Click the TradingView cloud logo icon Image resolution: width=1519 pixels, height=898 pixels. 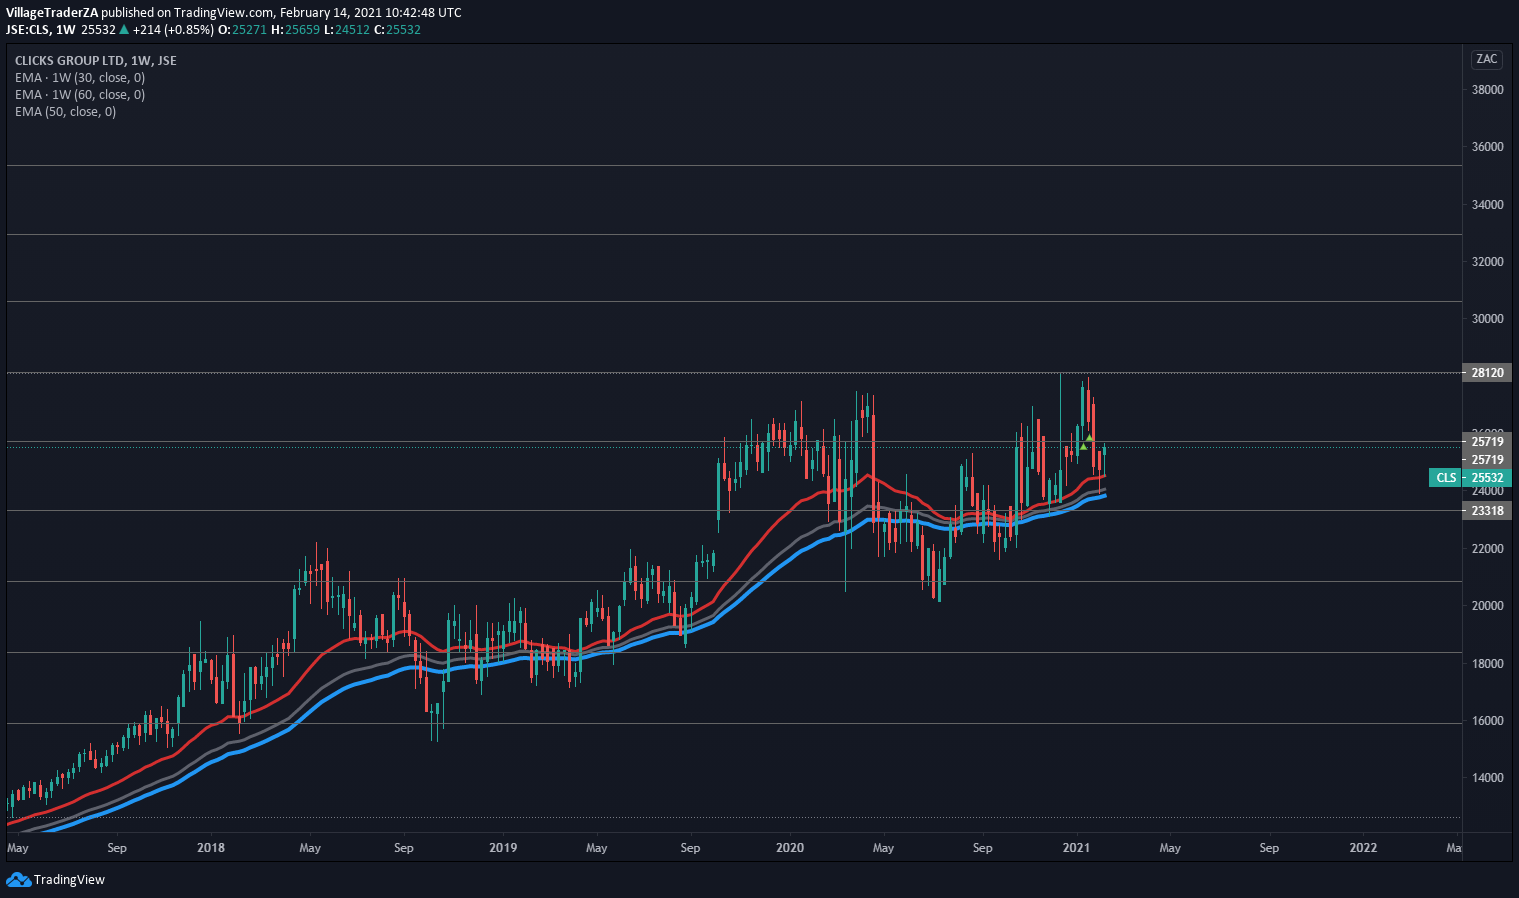click(x=18, y=880)
